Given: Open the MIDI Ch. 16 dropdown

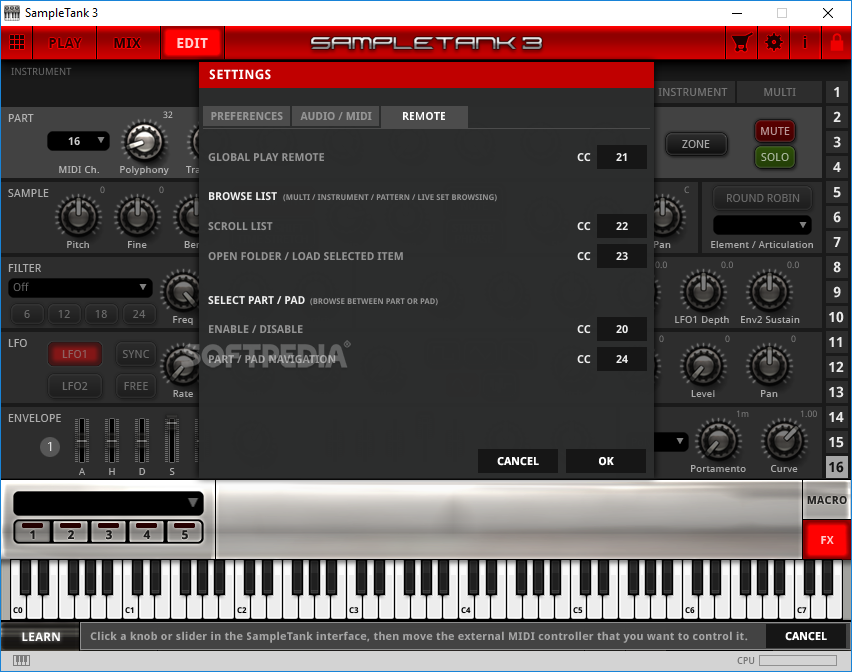Looking at the screenshot, I should coord(78,141).
